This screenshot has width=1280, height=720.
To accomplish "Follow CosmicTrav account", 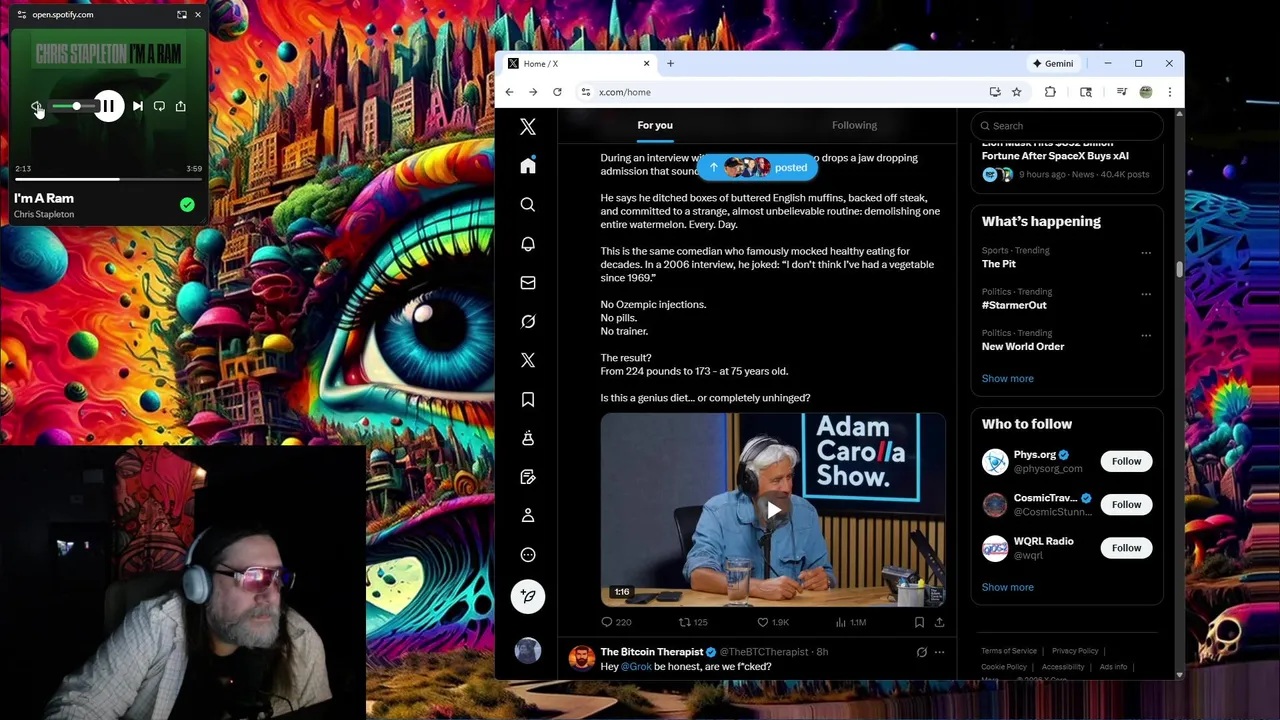I will 1126,504.
